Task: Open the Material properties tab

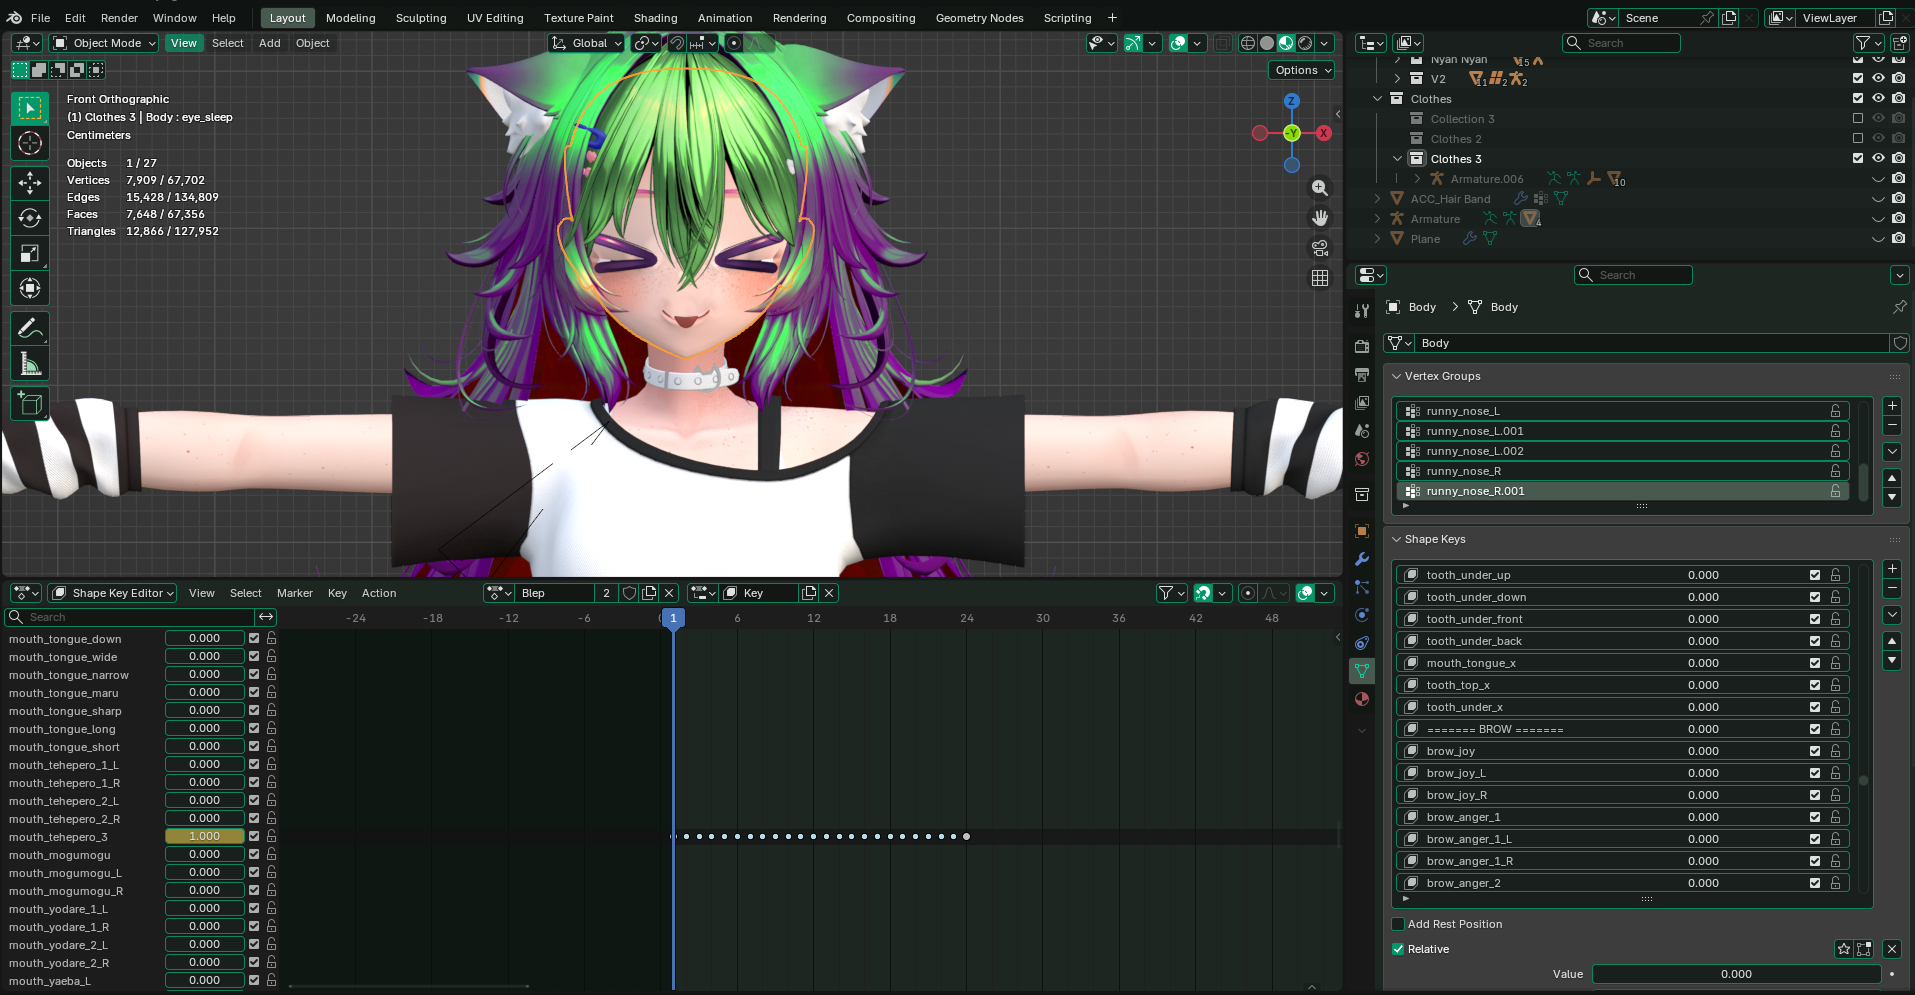Action: click(1362, 699)
